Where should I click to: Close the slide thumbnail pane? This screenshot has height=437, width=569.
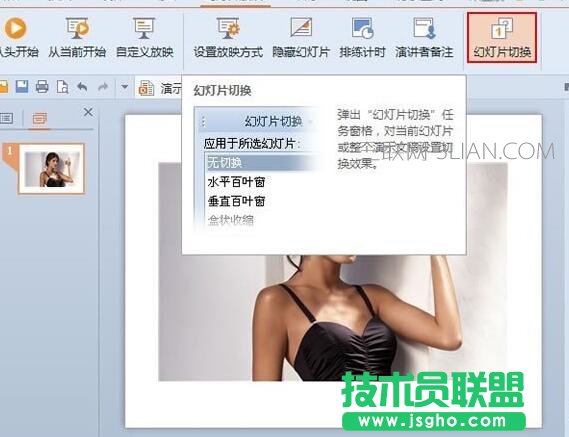(x=88, y=112)
